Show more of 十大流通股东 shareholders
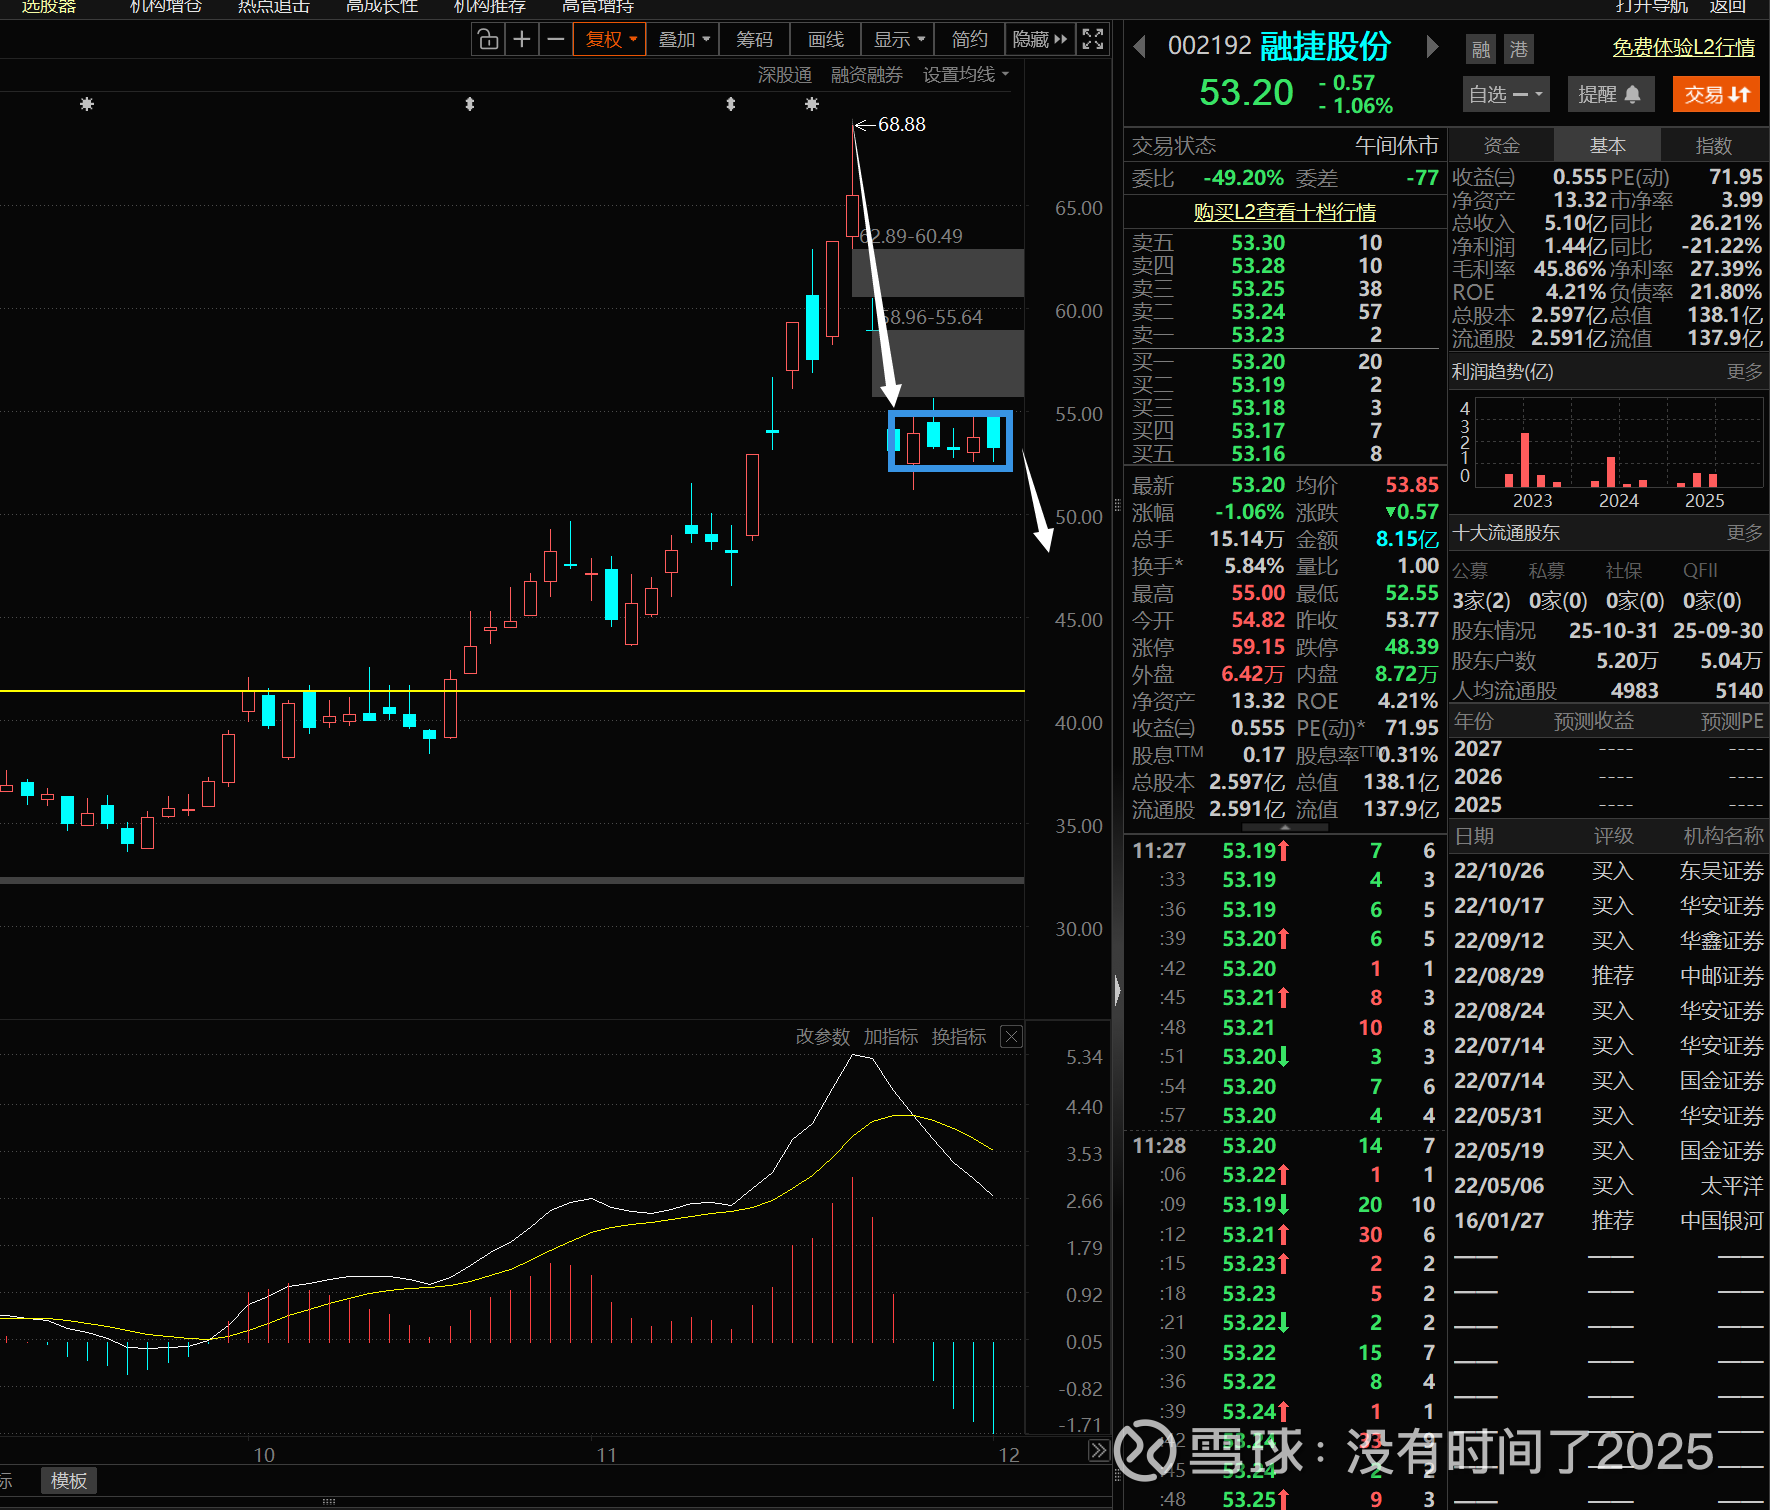Viewport: 1770px width, 1510px height. (1744, 533)
